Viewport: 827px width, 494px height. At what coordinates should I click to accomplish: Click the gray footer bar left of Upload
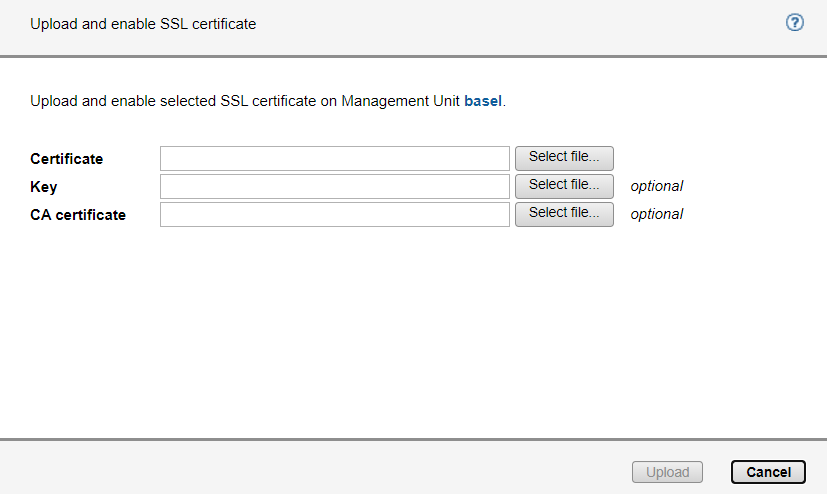(x=300, y=470)
